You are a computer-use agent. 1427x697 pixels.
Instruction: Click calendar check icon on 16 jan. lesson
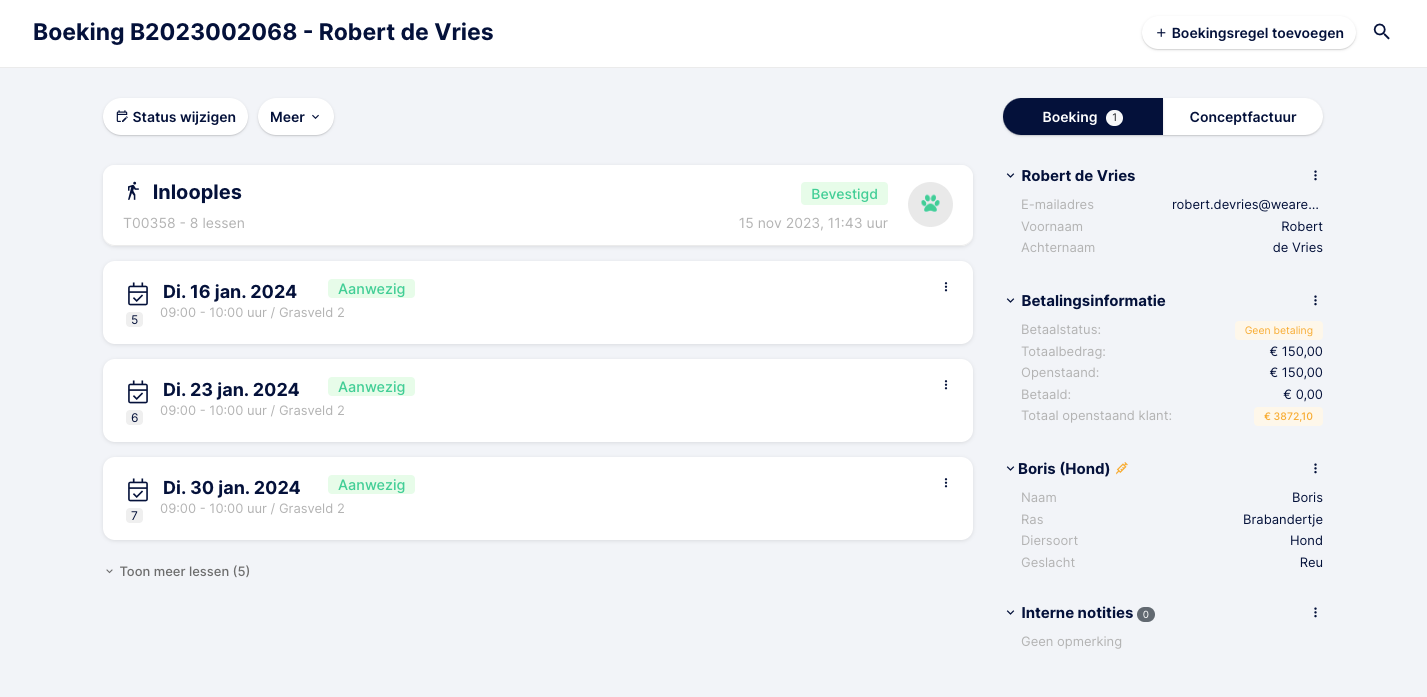138,294
